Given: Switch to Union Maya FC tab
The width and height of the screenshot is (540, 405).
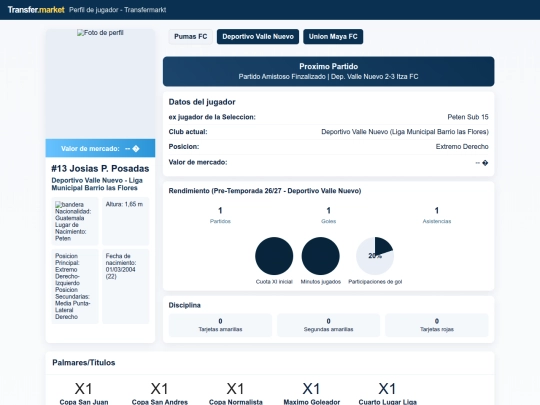Looking at the screenshot, I should coord(333,37).
